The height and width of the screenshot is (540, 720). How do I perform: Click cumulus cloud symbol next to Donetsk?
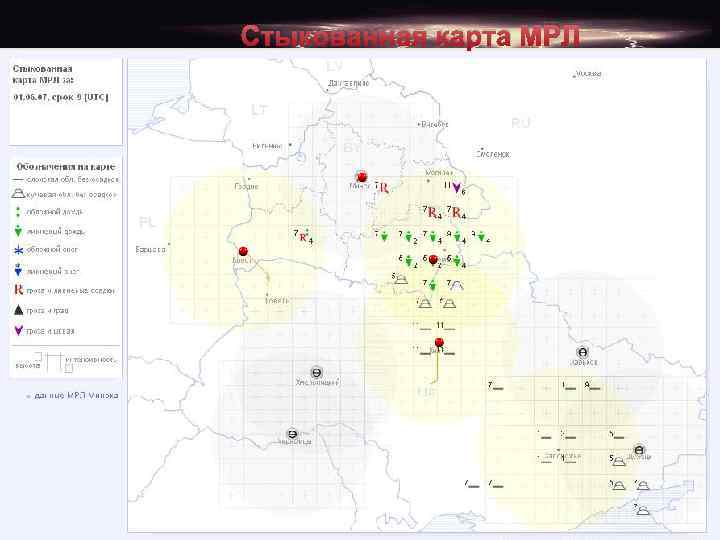[x=619, y=461]
